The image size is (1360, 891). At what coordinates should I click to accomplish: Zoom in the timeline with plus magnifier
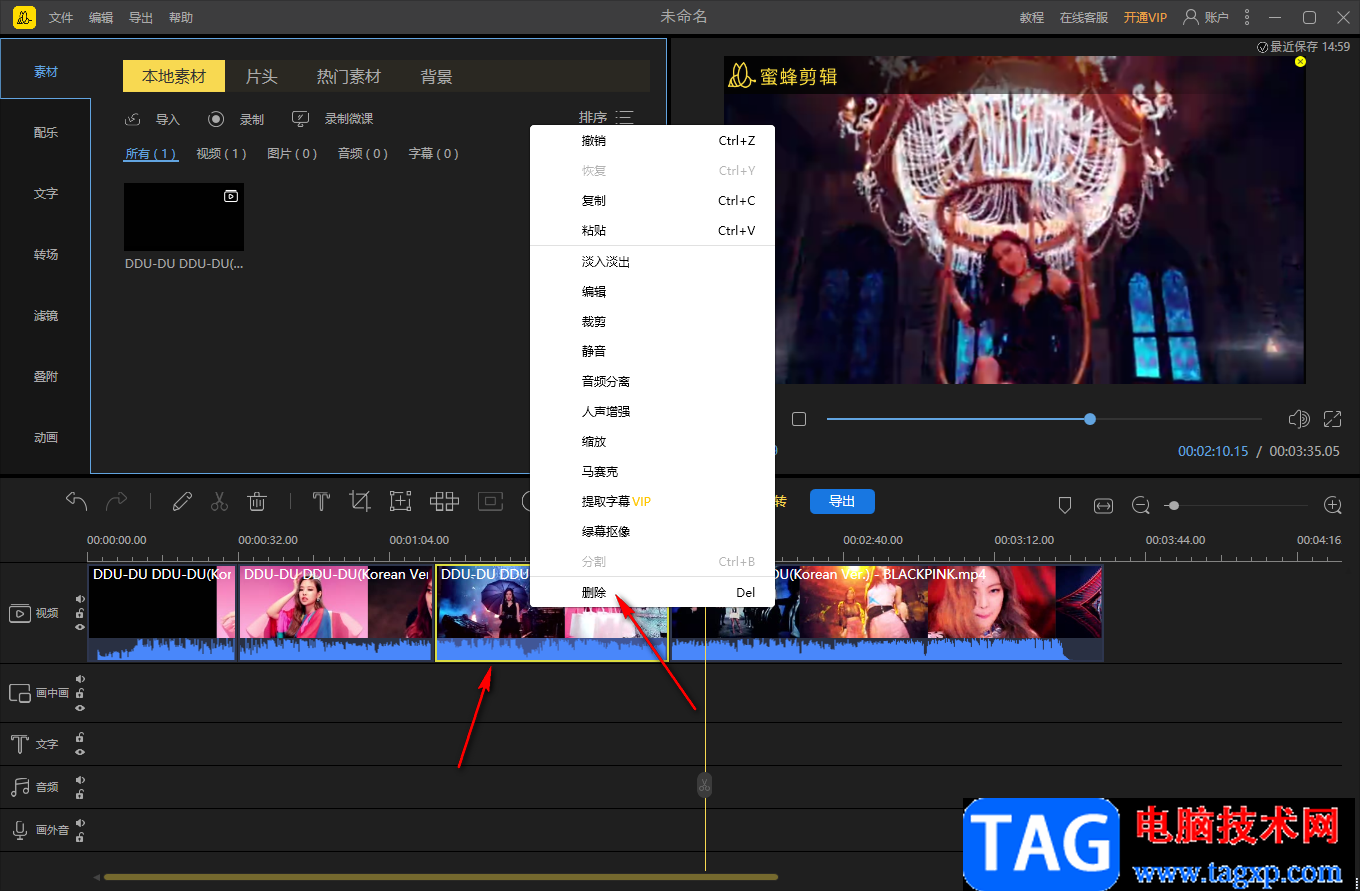(x=1333, y=506)
